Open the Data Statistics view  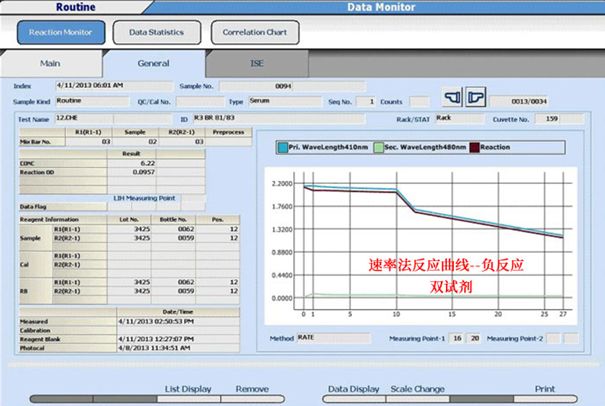157,32
